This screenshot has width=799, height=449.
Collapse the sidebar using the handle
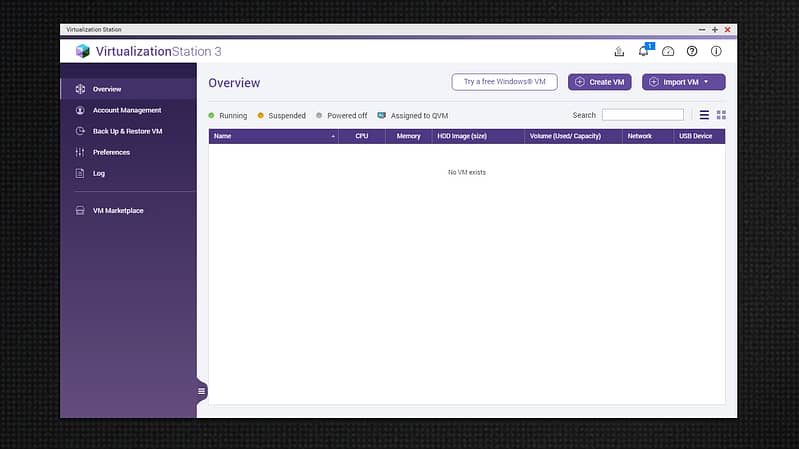(202, 391)
